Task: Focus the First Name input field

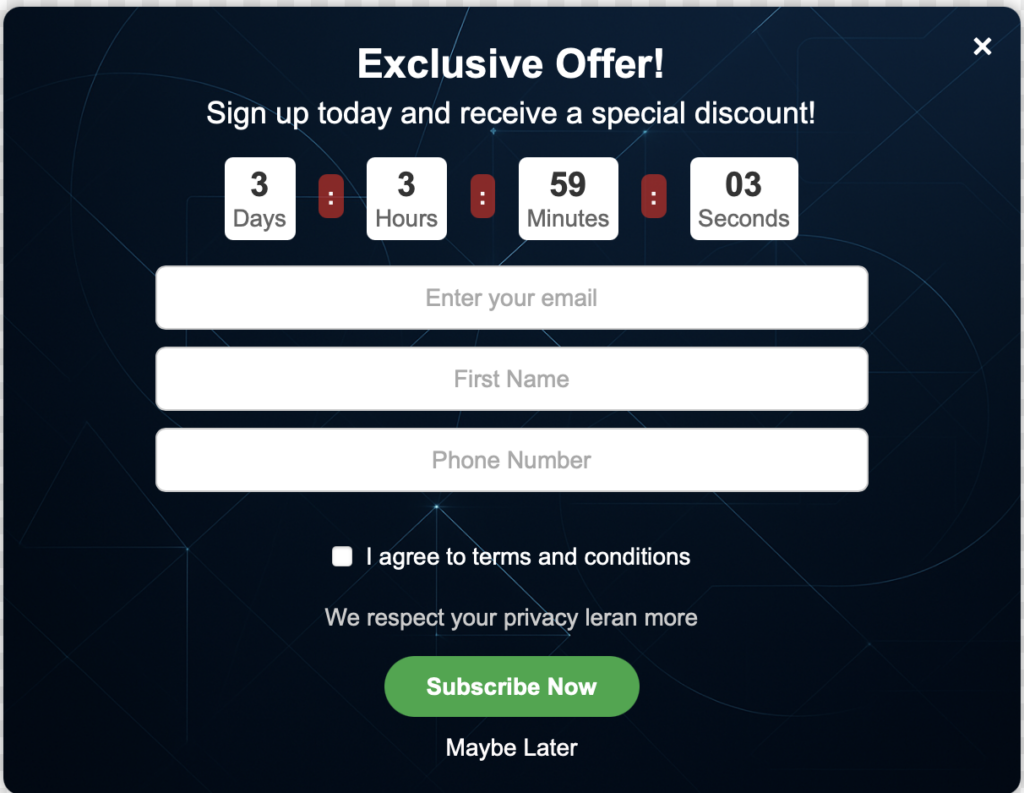Action: pos(511,379)
